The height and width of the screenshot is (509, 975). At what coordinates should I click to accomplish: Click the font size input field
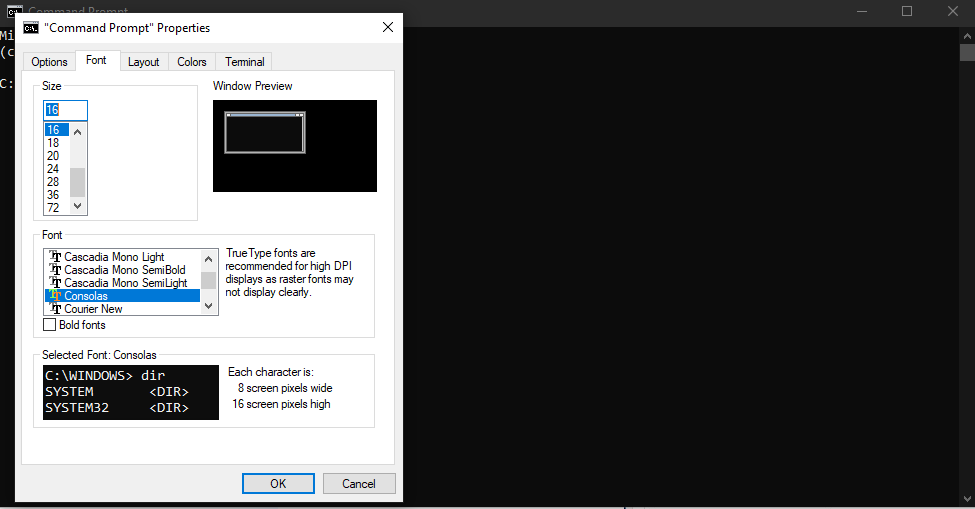65,110
